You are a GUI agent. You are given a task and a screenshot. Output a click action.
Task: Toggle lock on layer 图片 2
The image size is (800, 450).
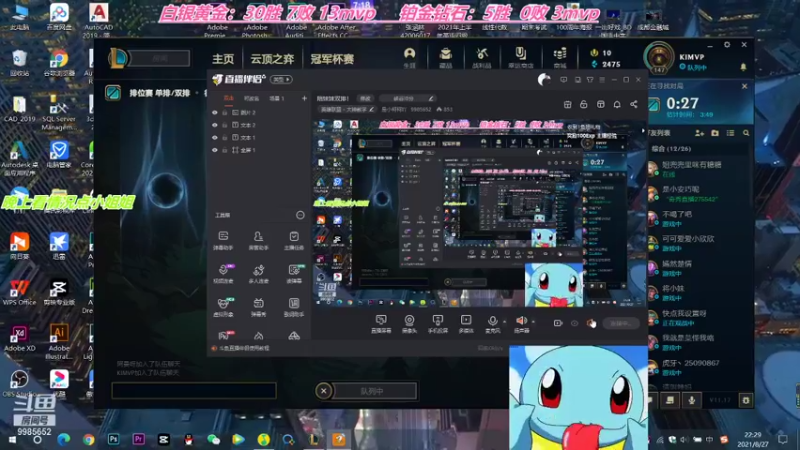click(x=224, y=113)
